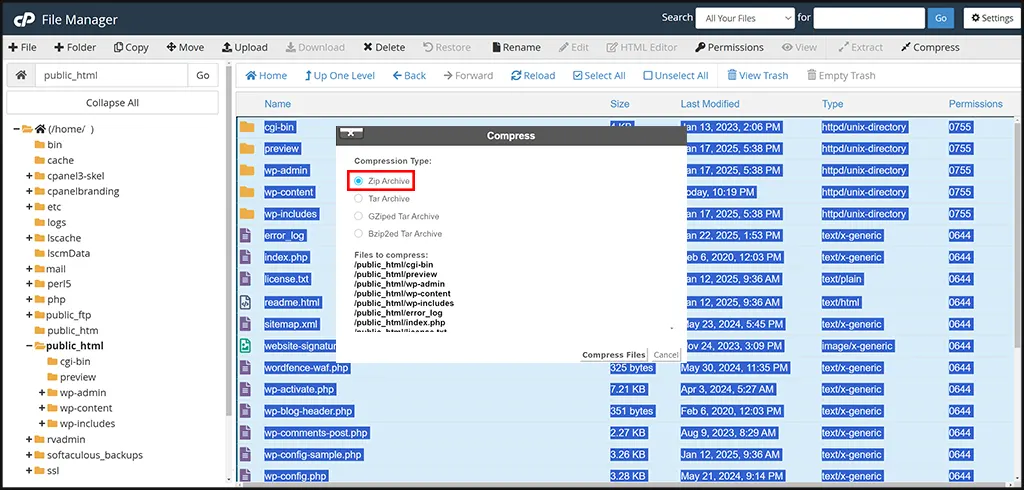Sort by the Permissions column header
The width and height of the screenshot is (1024, 490).
[976, 104]
